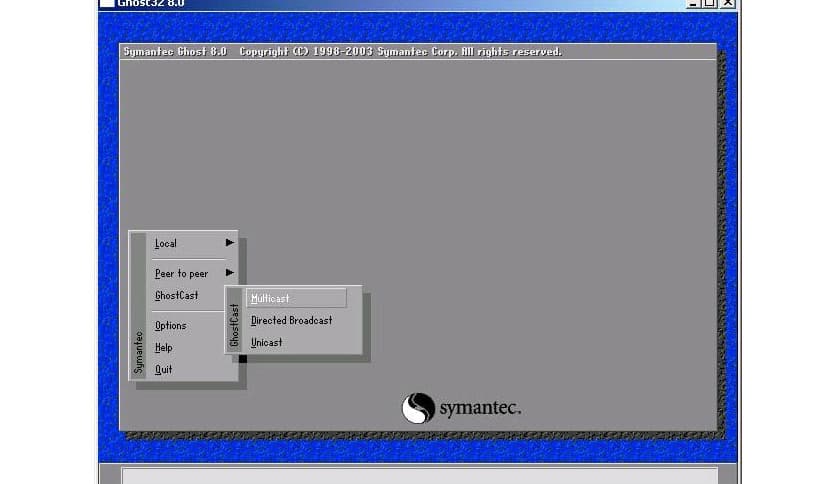Choose Directed Broadcast option
This screenshot has height=484, width=836.
point(292,320)
